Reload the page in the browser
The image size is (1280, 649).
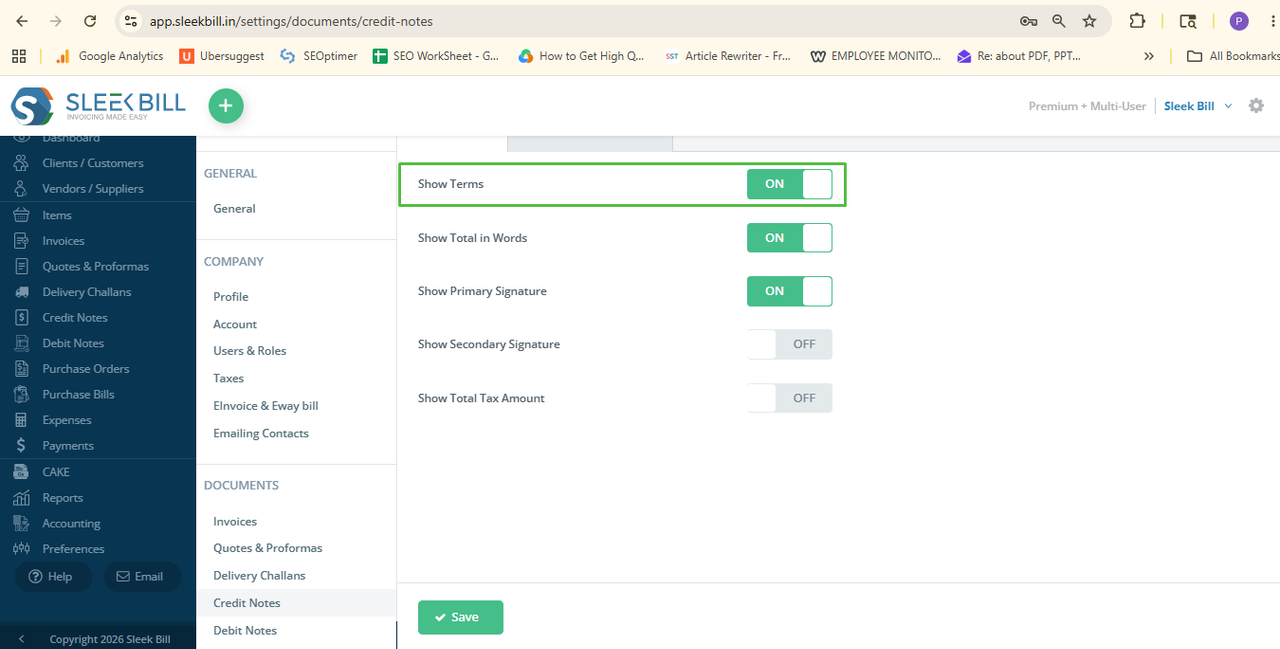(90, 21)
